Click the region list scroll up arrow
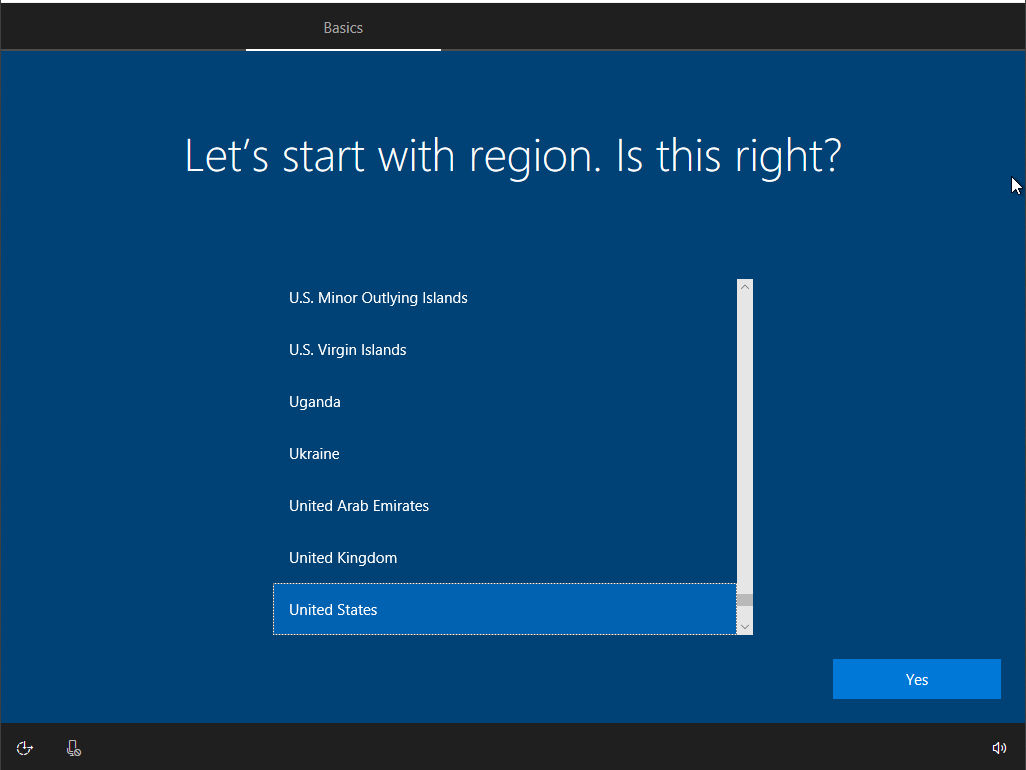 [745, 287]
